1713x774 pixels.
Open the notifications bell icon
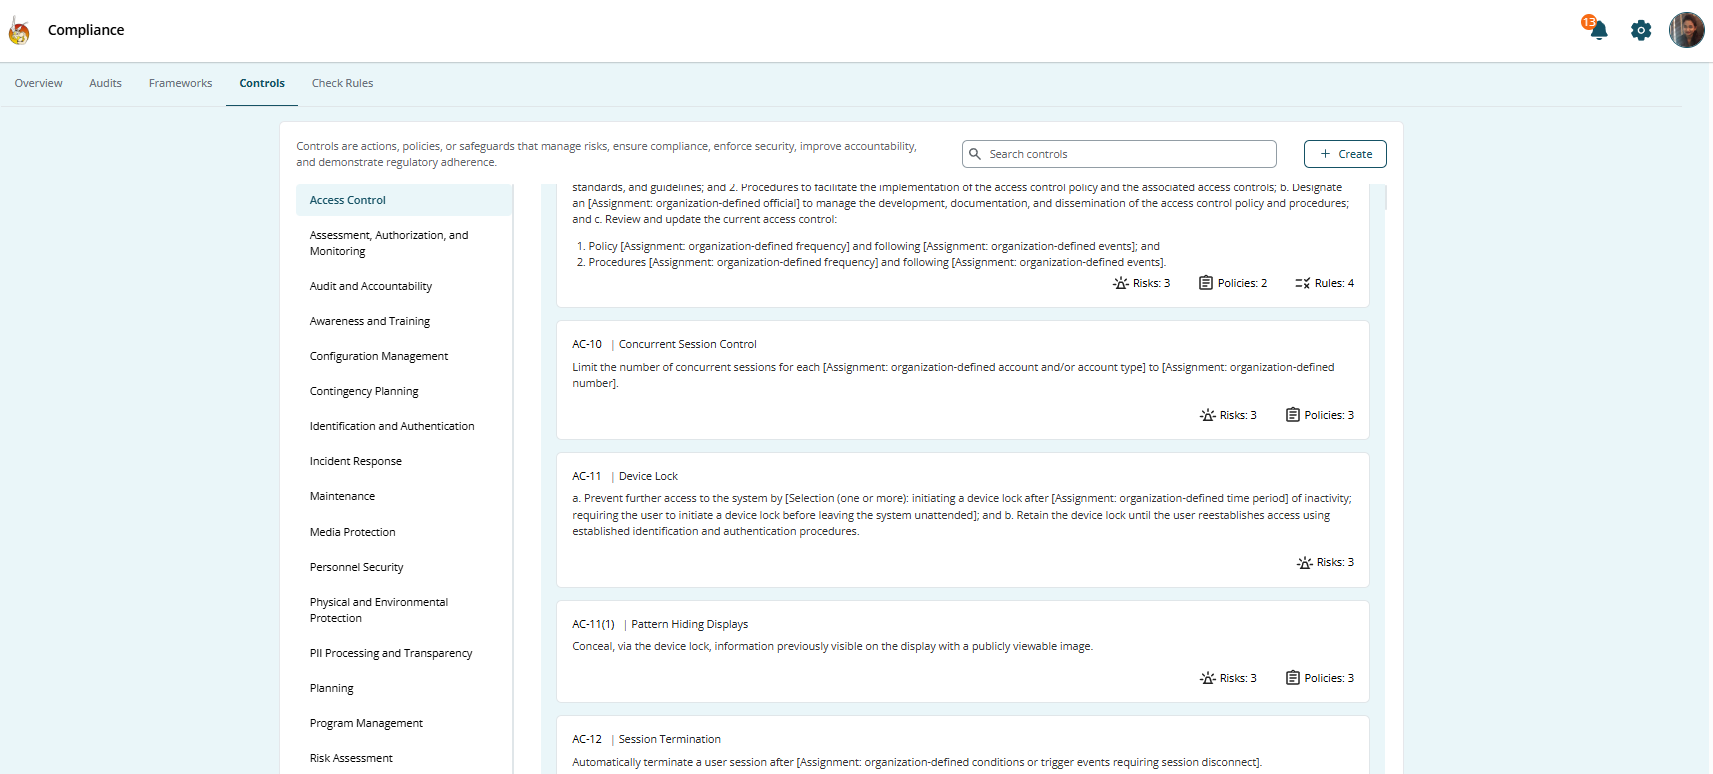point(1598,30)
